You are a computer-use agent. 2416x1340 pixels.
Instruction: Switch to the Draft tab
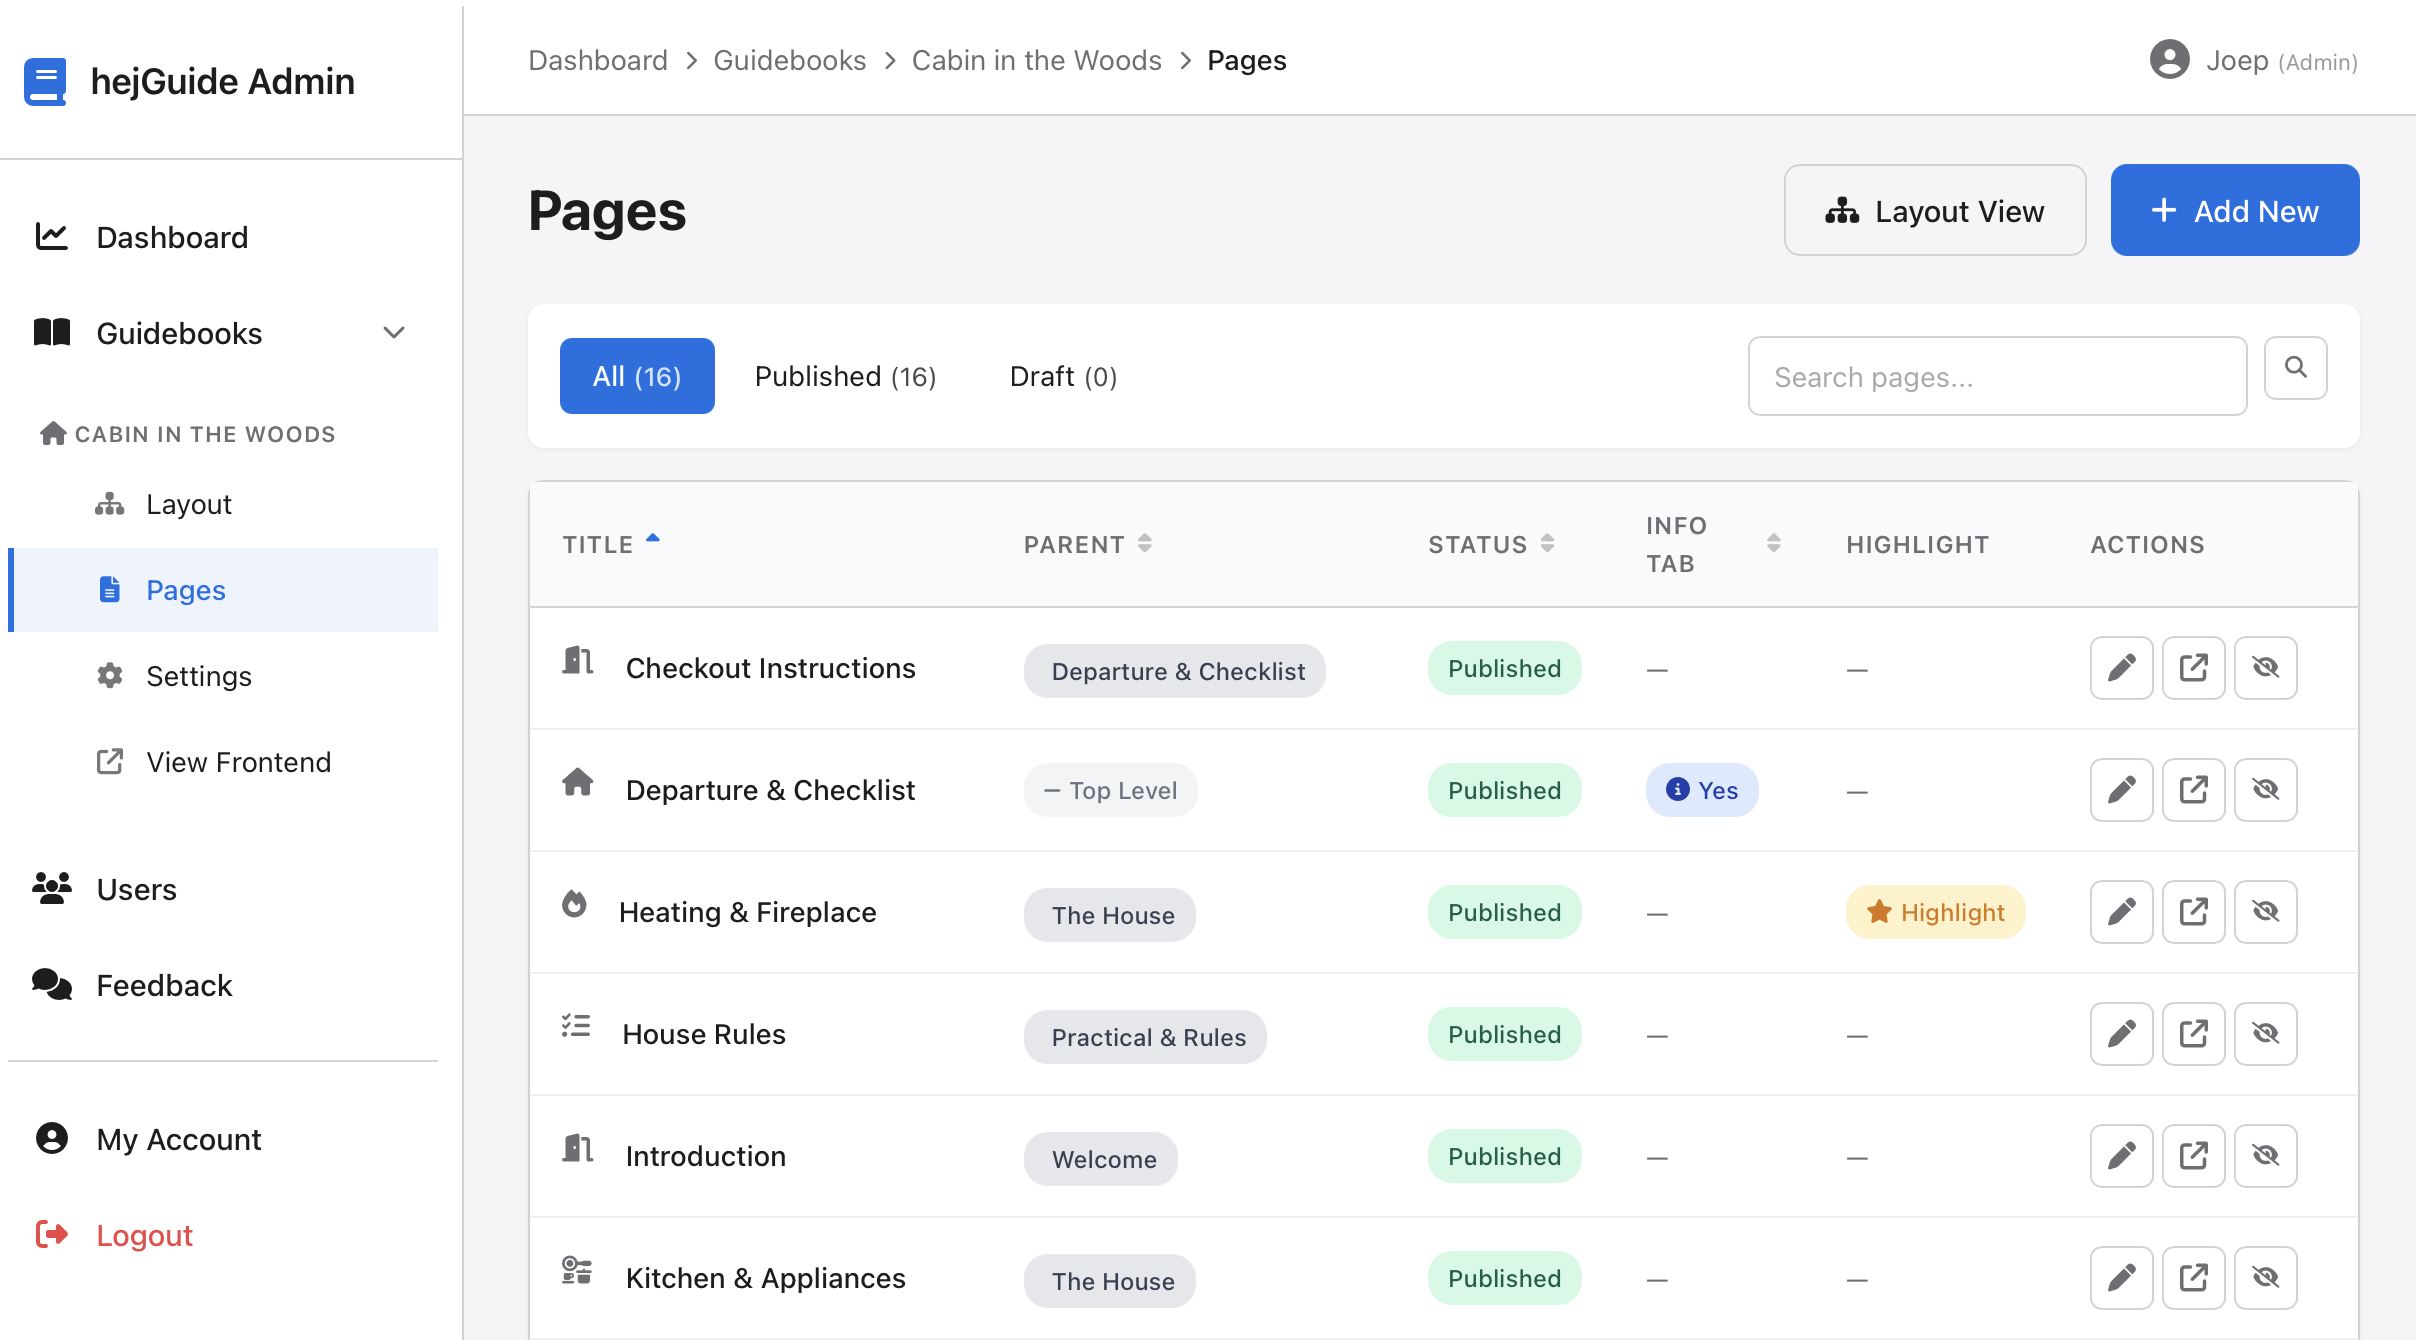point(1062,376)
